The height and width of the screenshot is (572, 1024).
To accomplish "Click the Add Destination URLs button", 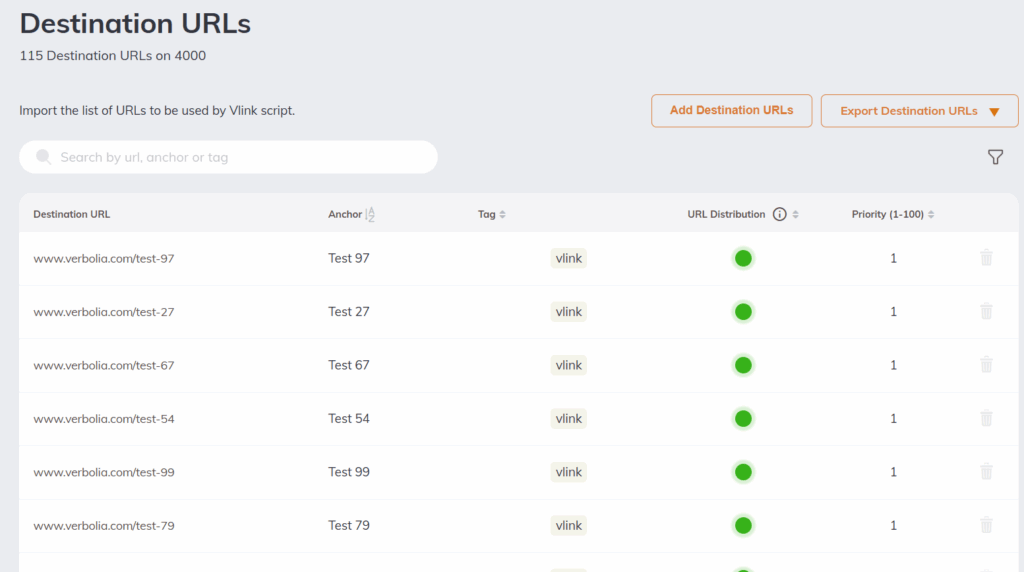I will coord(731,110).
